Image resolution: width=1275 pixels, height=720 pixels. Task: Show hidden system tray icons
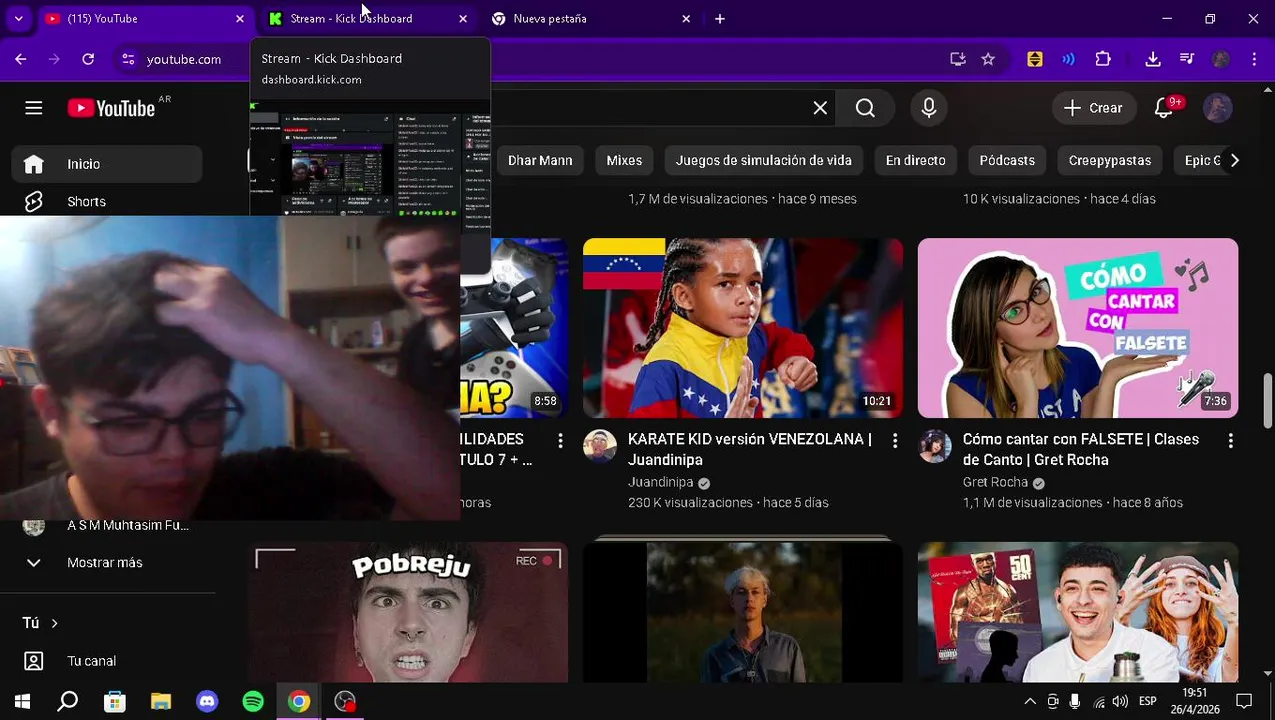pos(1029,701)
